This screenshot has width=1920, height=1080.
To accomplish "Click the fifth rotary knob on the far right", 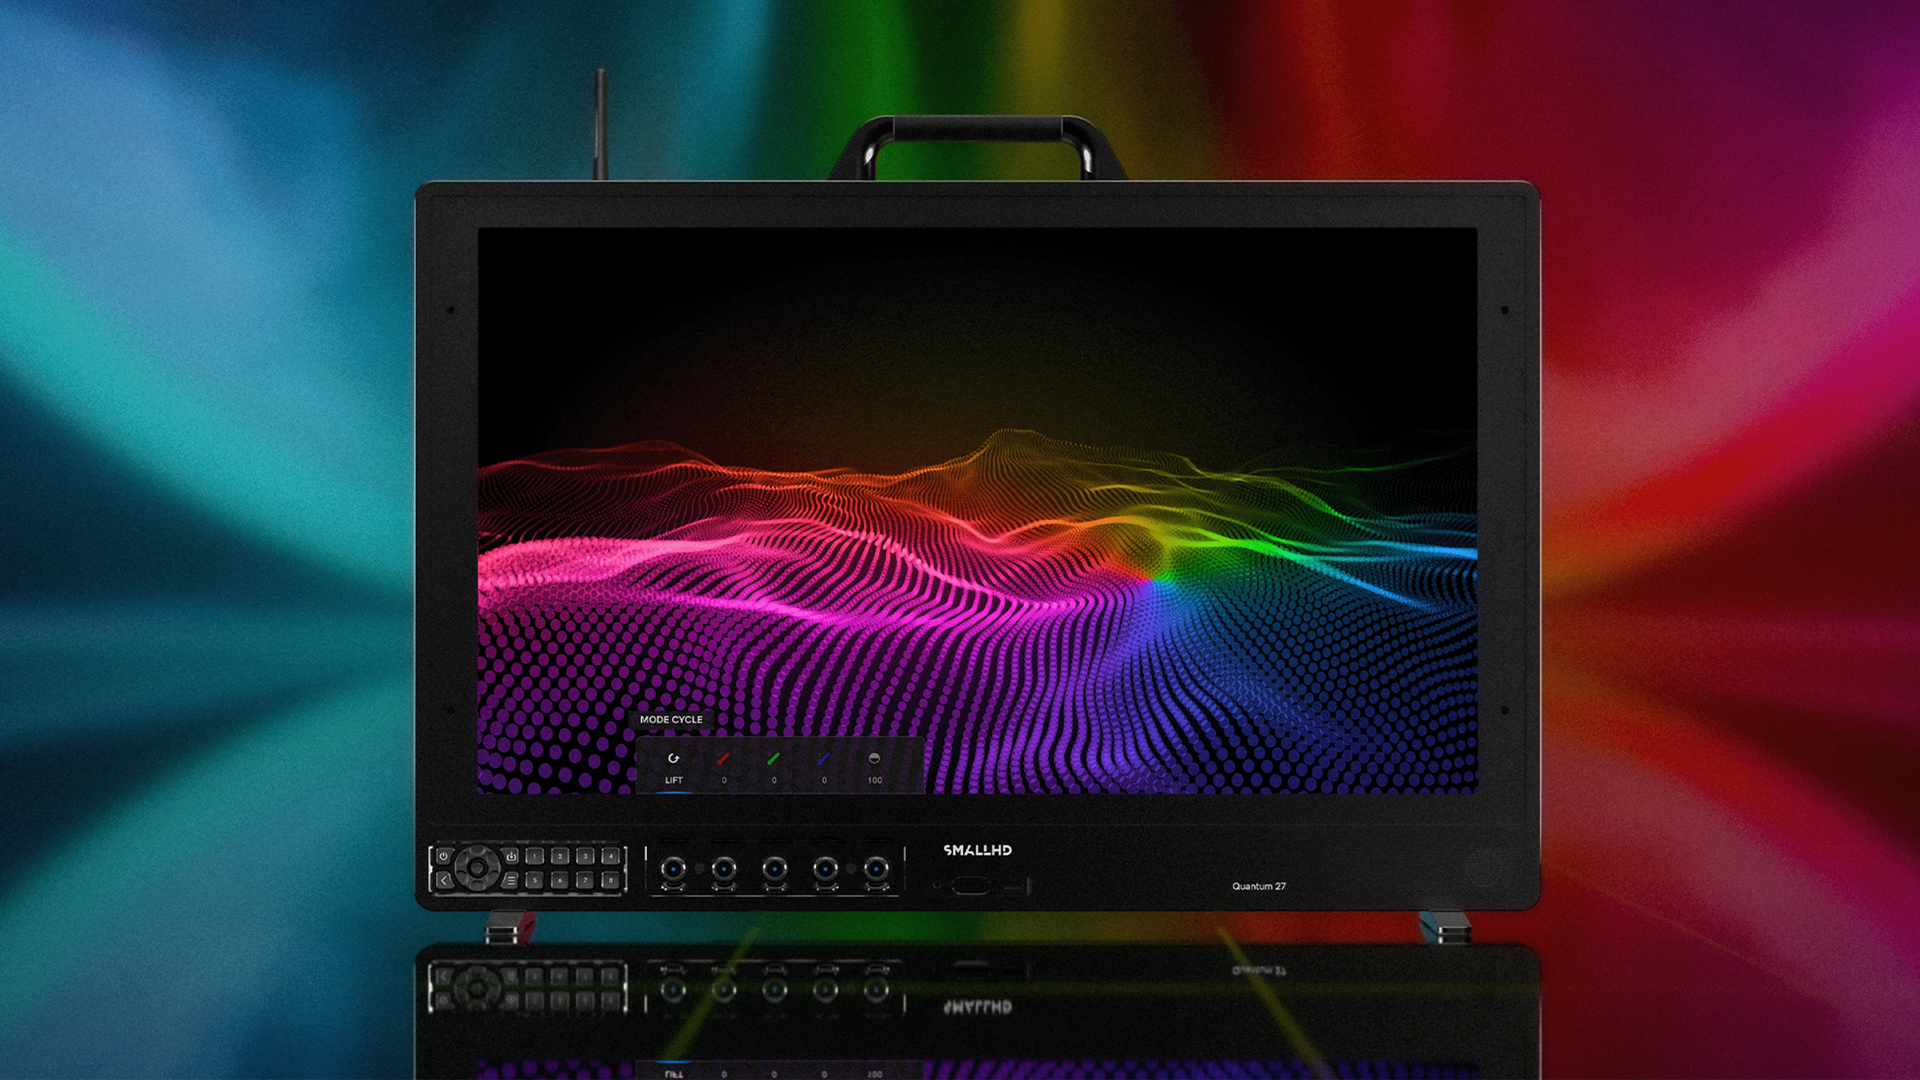I will pos(875,868).
